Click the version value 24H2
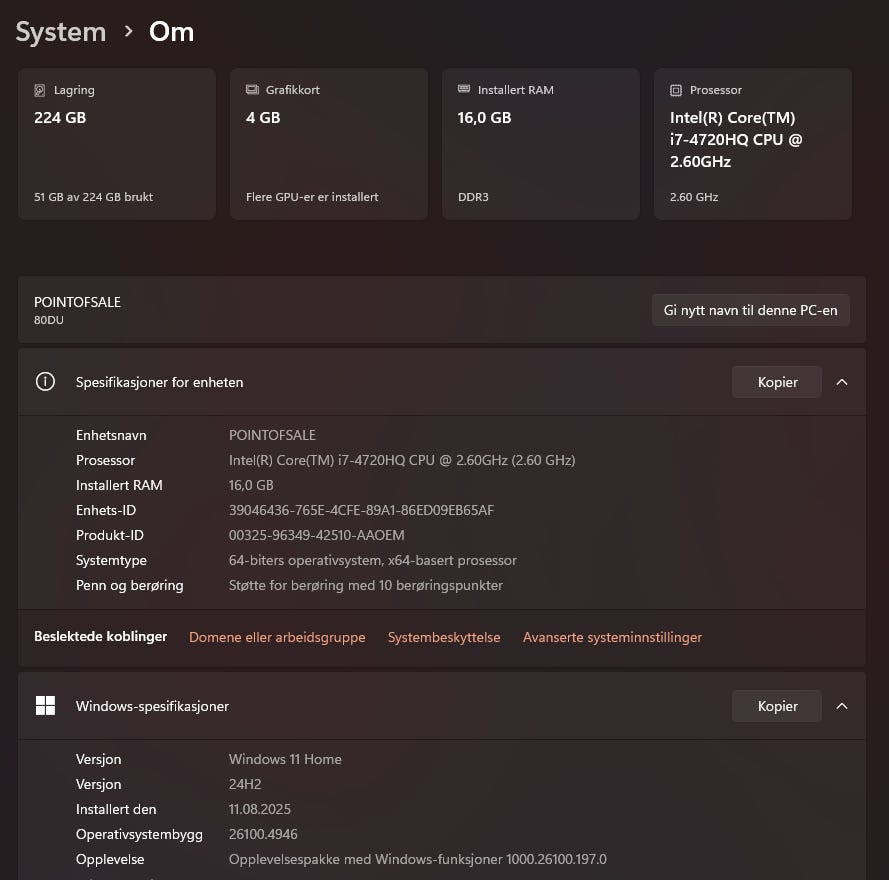Screen dimensions: 889x880 coord(245,784)
